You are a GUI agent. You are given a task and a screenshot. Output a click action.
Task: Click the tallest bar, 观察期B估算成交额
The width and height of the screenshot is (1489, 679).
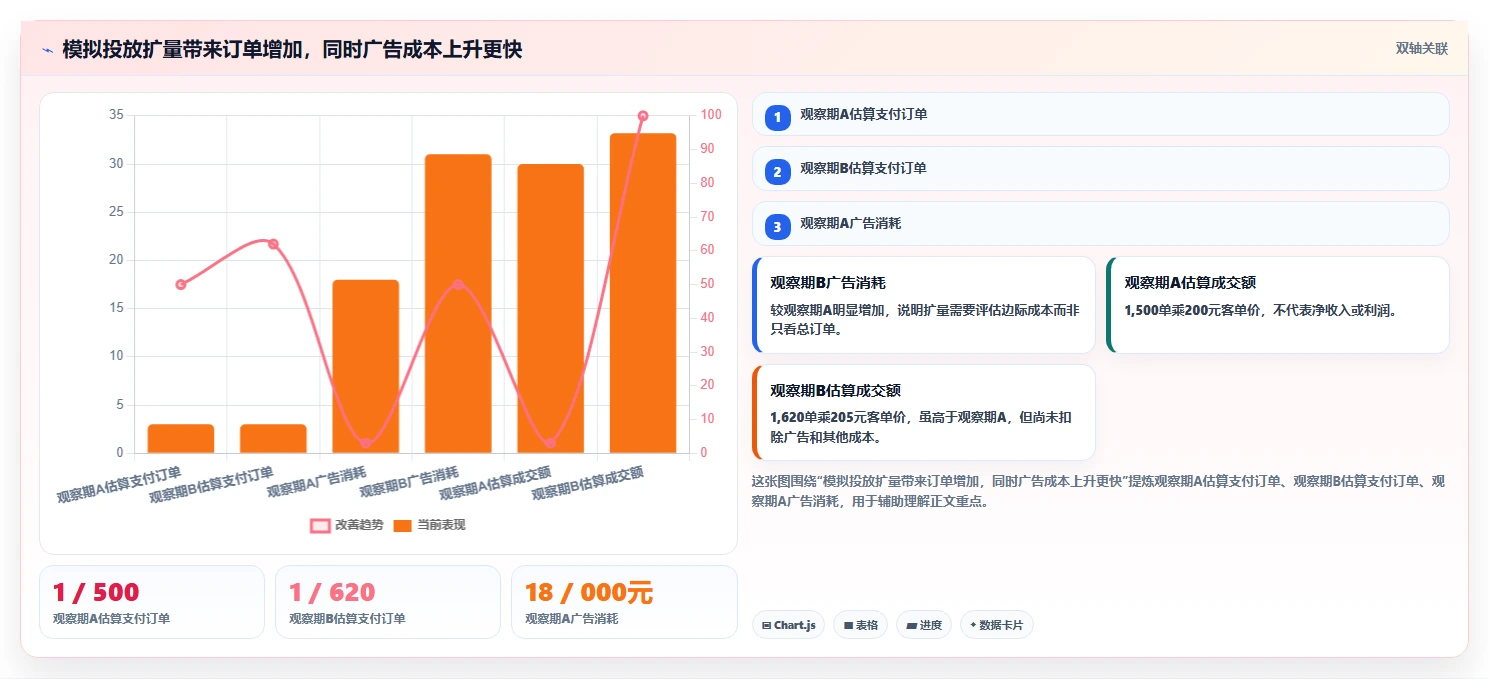tap(643, 293)
